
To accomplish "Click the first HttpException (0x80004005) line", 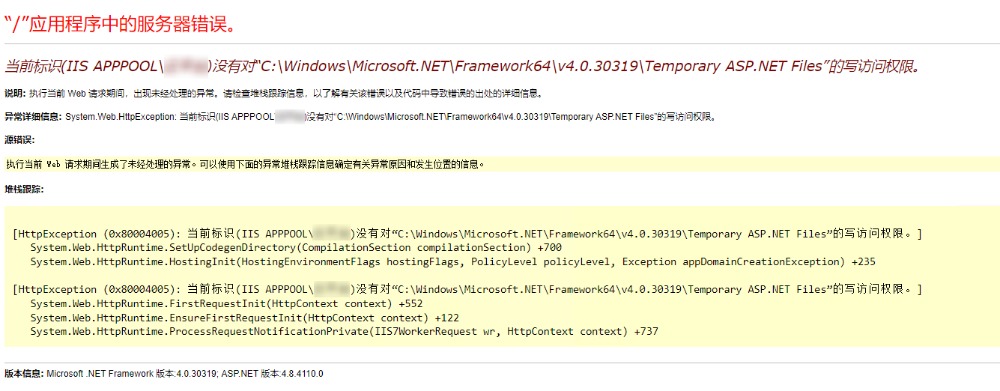I will point(467,233).
